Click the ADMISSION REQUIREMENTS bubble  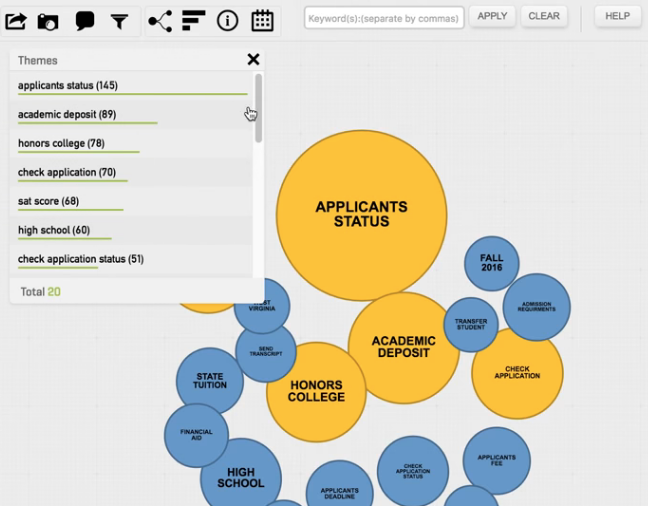(536, 307)
